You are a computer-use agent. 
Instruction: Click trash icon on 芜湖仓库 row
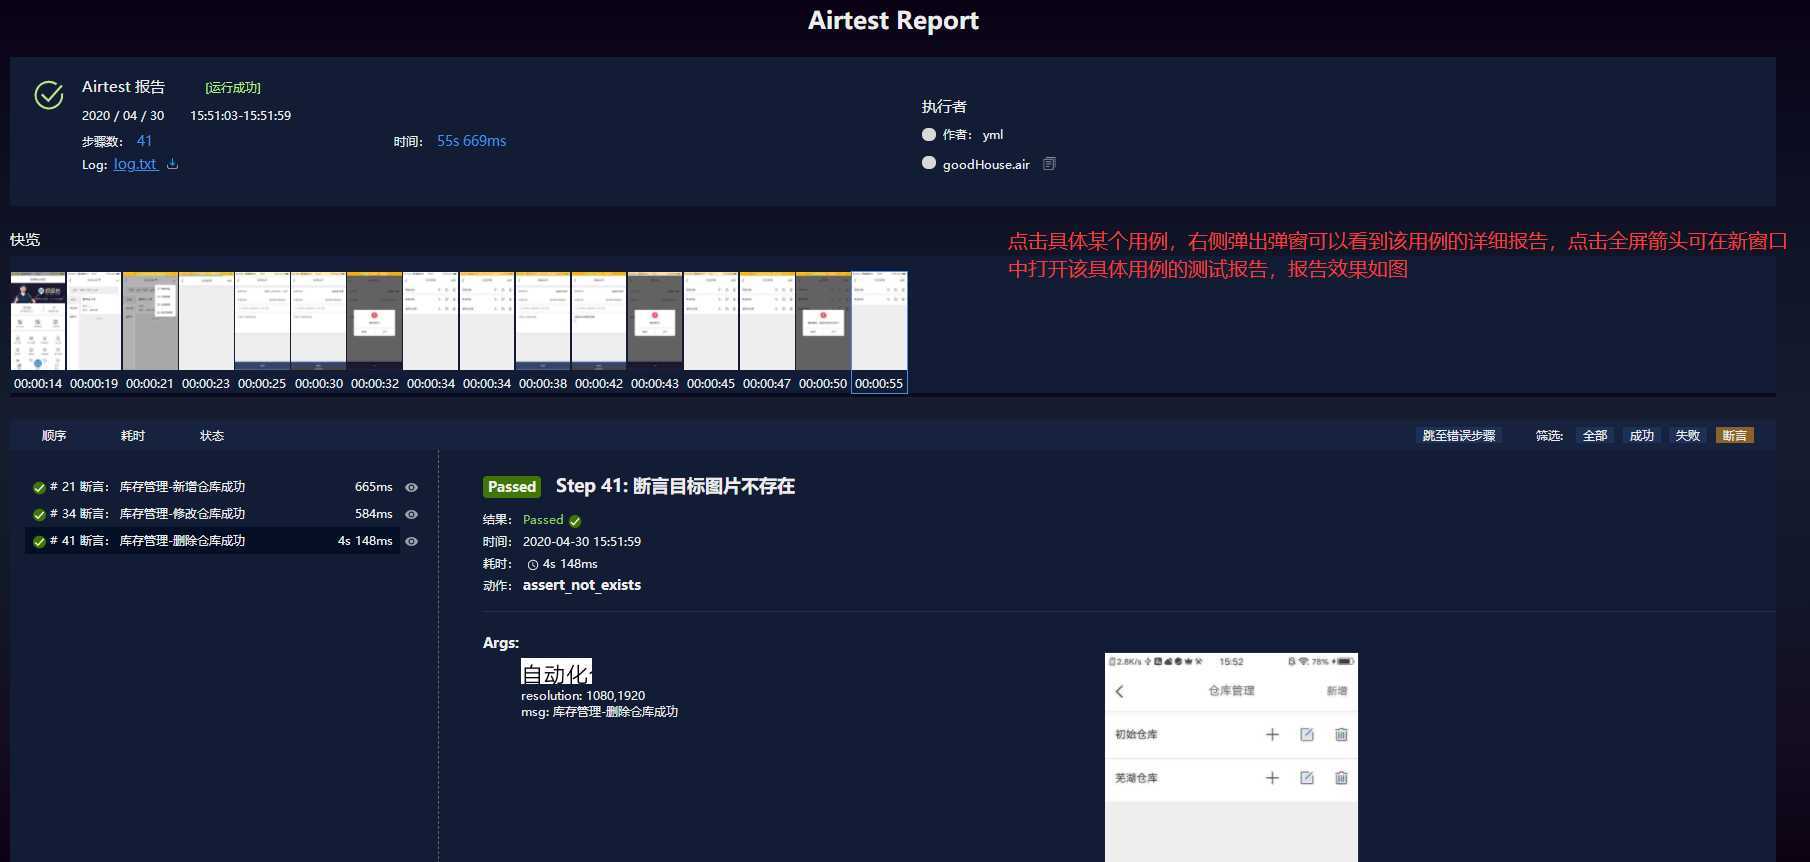click(1341, 778)
